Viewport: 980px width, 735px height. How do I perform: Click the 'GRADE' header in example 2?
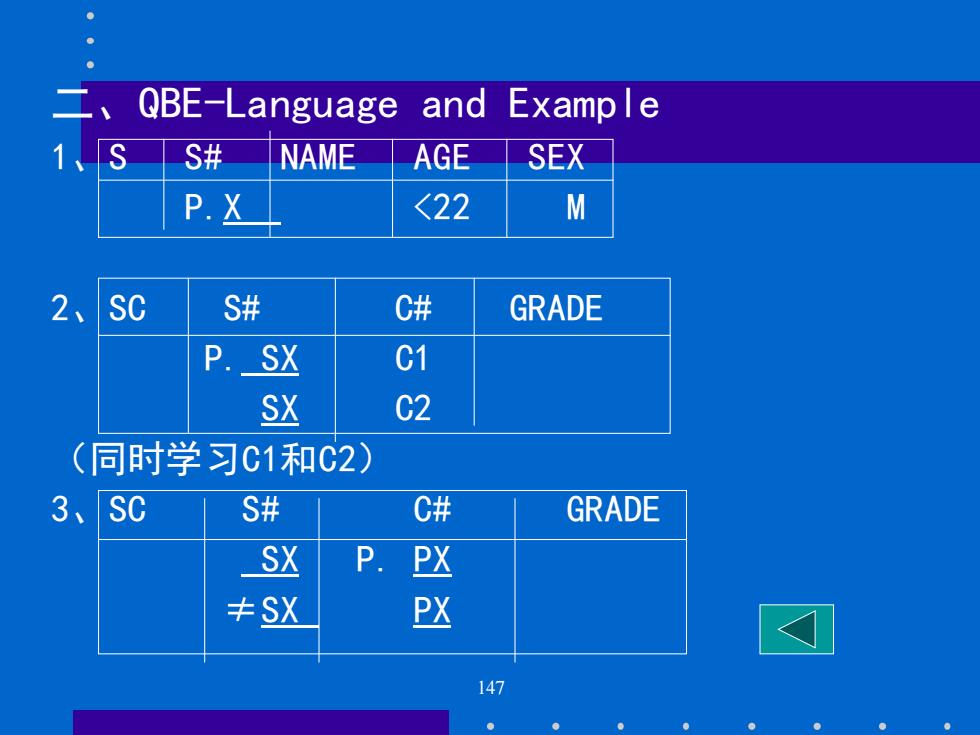pyautogui.click(x=556, y=308)
